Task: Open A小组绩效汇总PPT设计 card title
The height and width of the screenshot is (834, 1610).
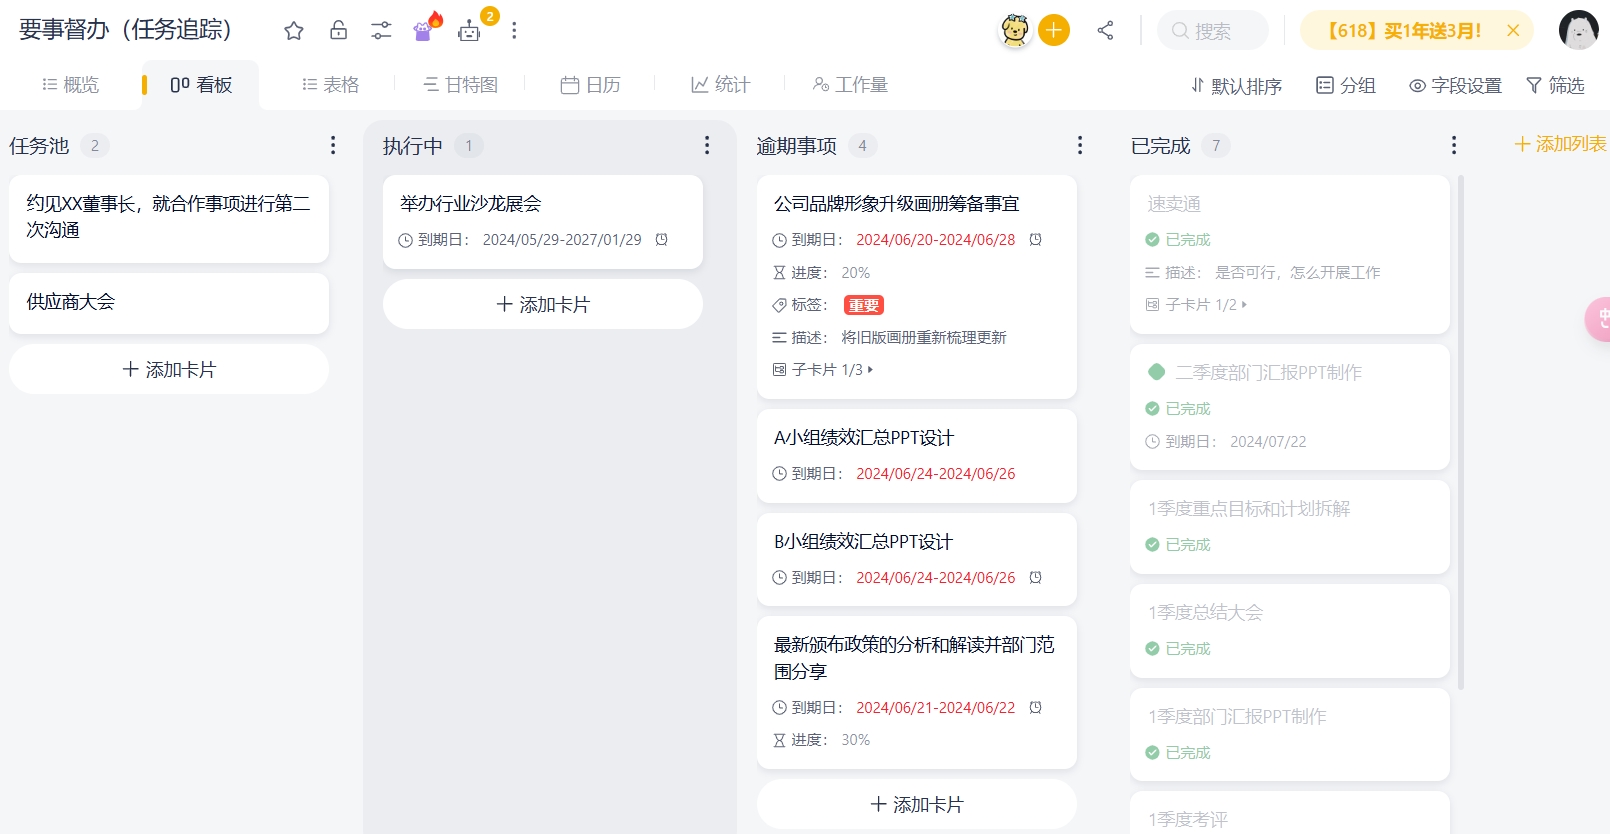Action: (864, 438)
